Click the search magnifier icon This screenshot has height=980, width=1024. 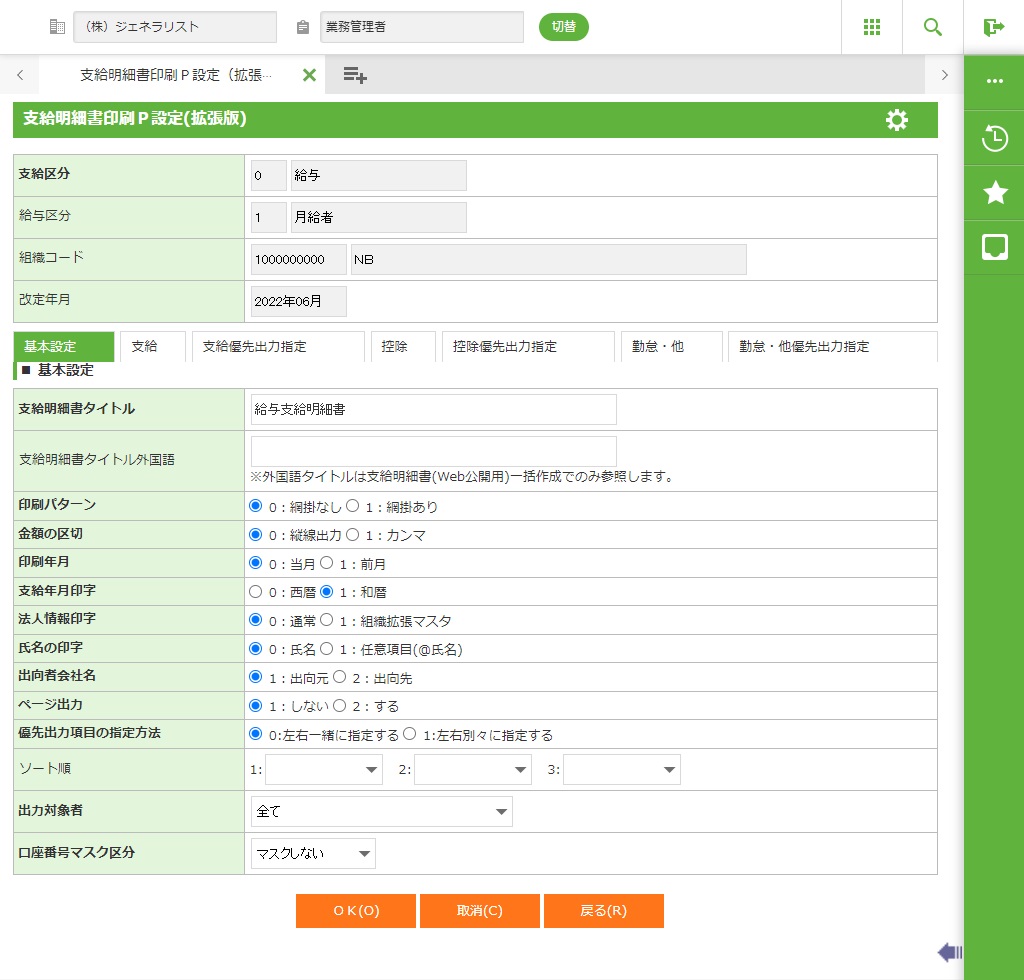tap(933, 27)
